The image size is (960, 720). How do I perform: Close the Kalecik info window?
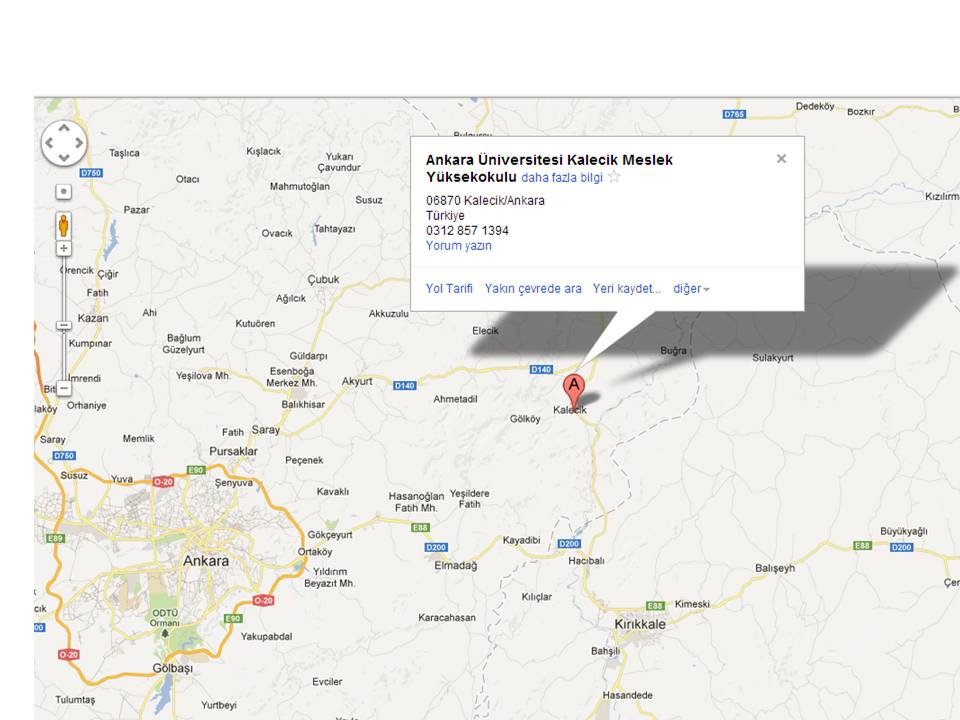click(781, 159)
